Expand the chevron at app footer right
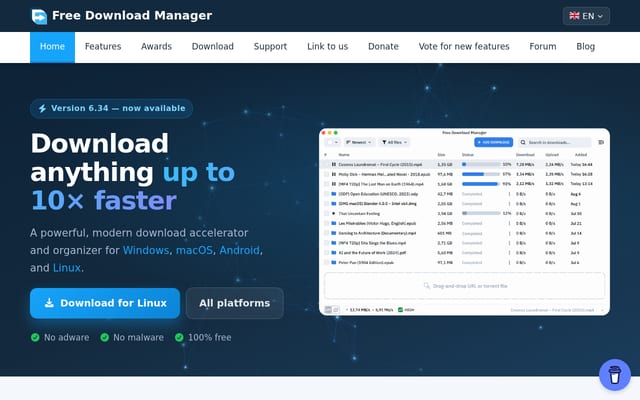 (x=602, y=310)
